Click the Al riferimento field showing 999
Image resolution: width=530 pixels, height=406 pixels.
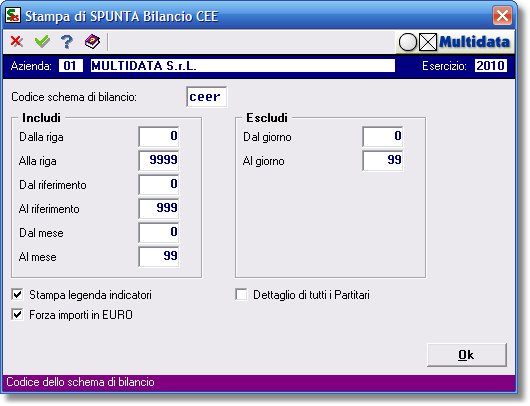click(x=159, y=209)
